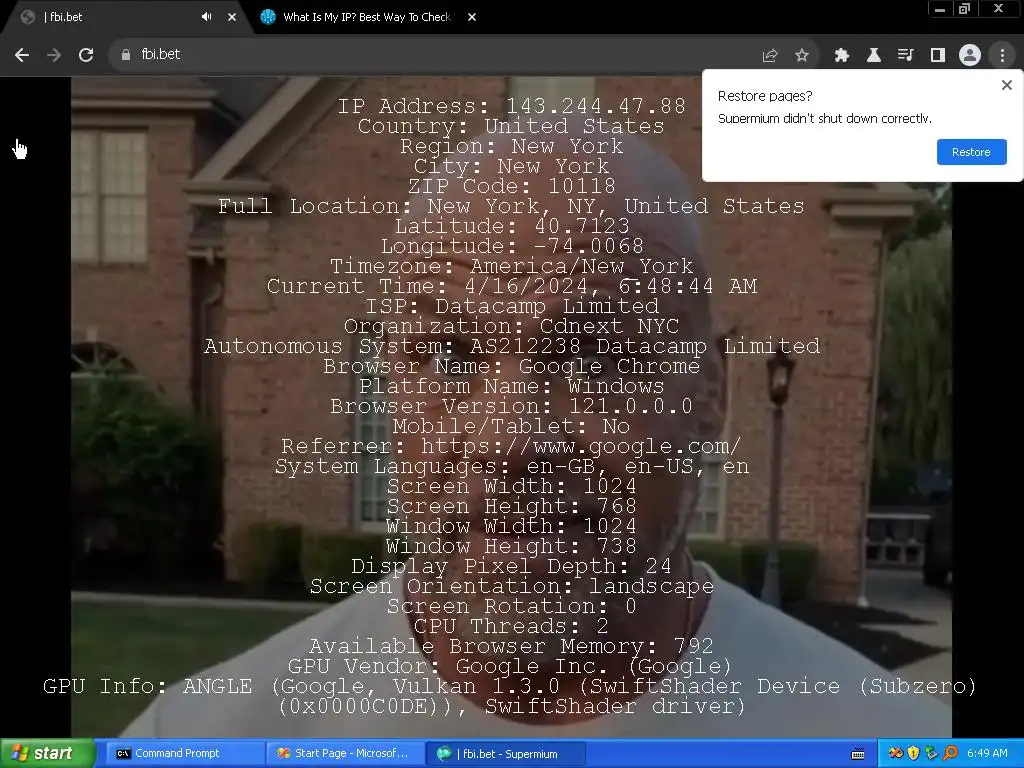Open the three-dot browser menu

1002,56
